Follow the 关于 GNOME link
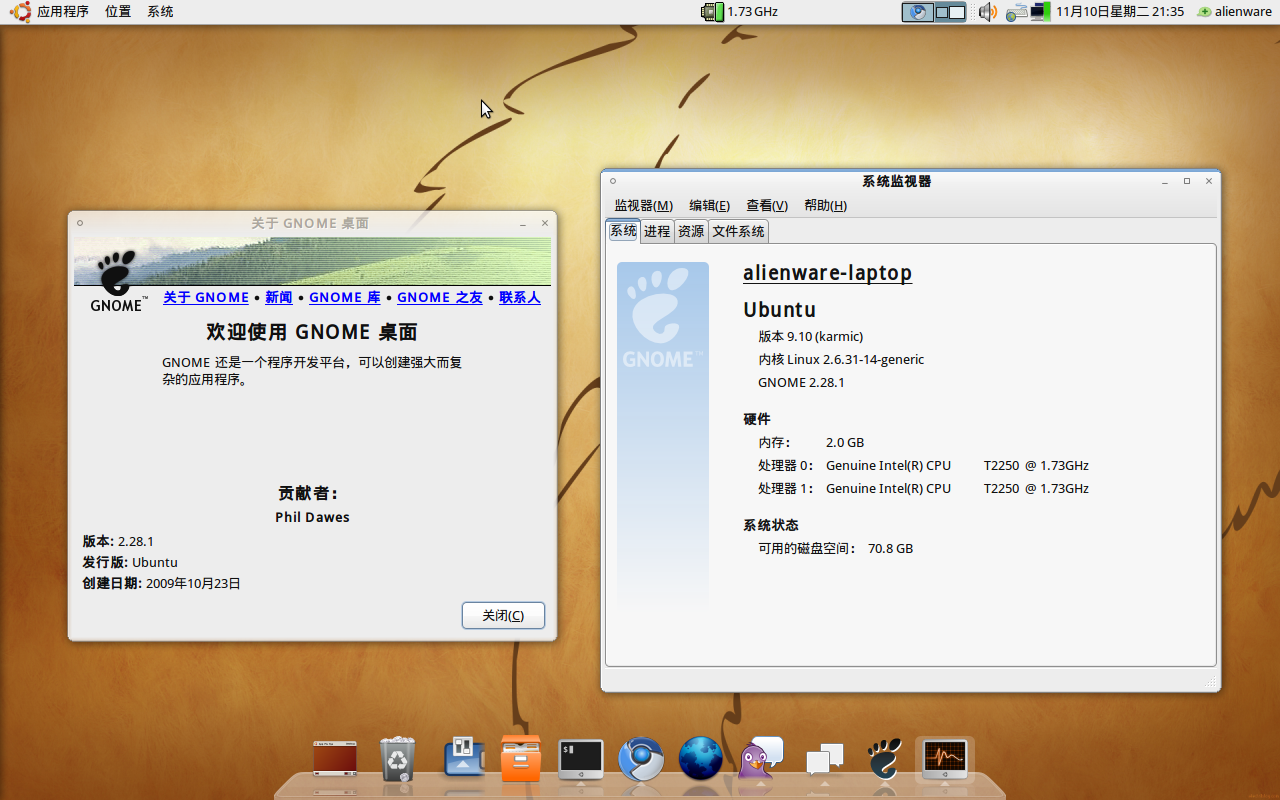 point(206,298)
